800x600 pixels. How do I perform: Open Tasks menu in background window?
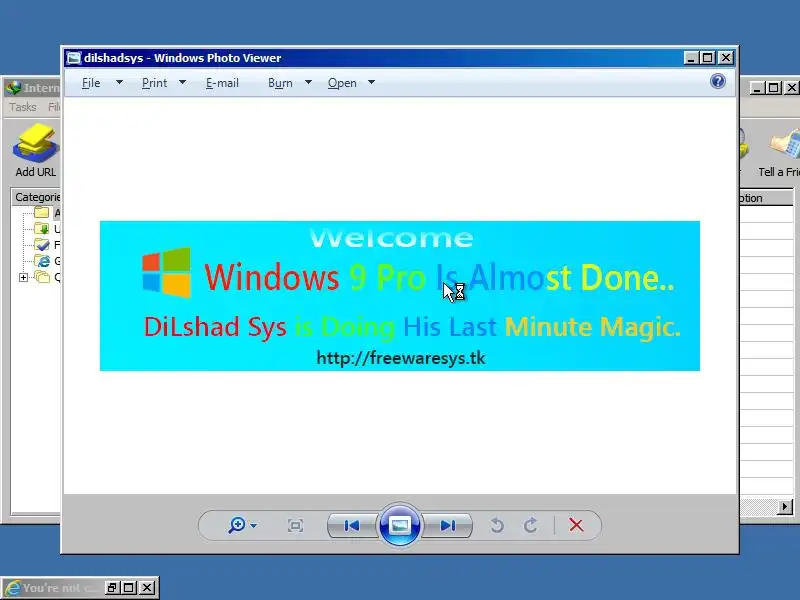point(23,107)
